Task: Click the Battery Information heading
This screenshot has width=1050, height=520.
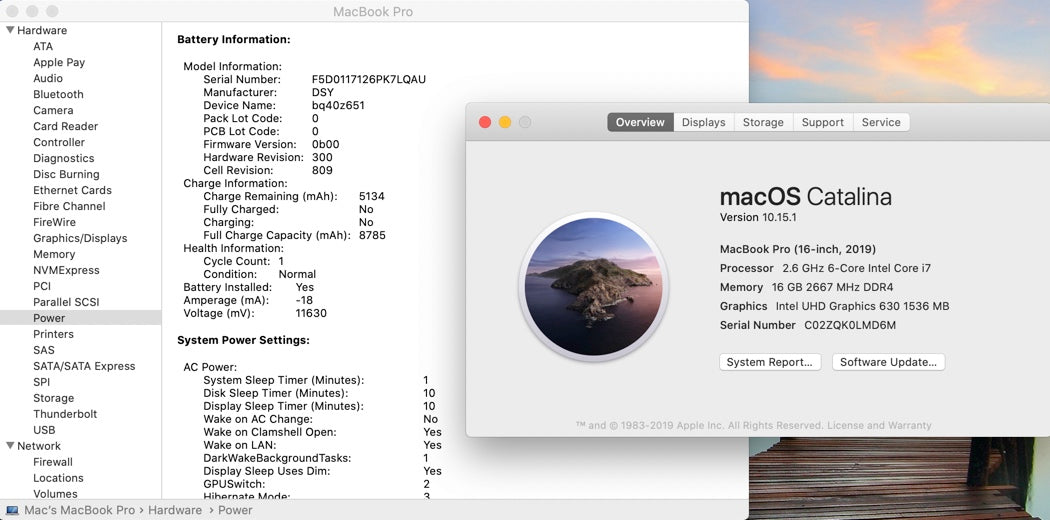Action: click(x=234, y=39)
